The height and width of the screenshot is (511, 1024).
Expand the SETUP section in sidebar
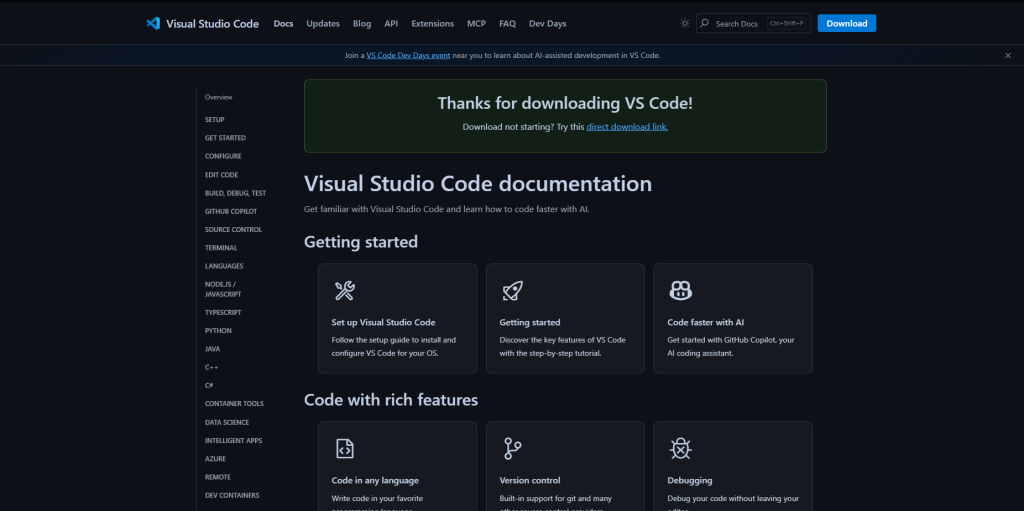pos(215,120)
